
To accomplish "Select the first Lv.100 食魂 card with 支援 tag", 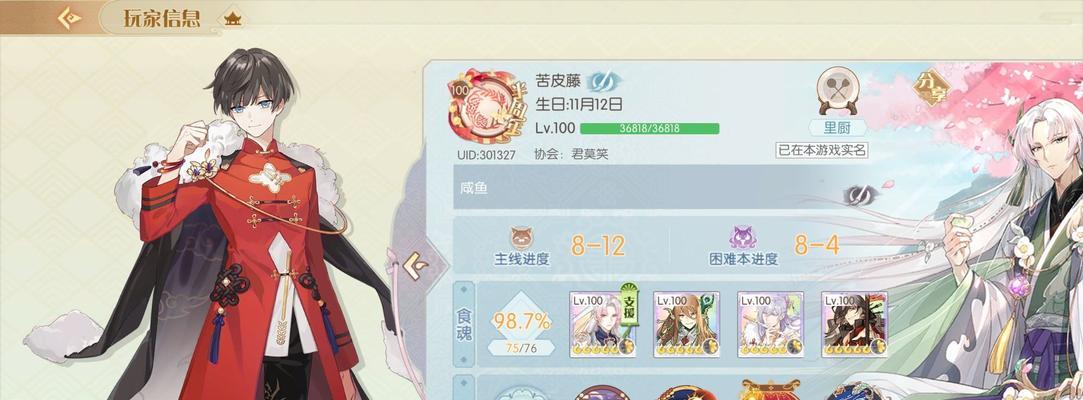I will pos(602,324).
